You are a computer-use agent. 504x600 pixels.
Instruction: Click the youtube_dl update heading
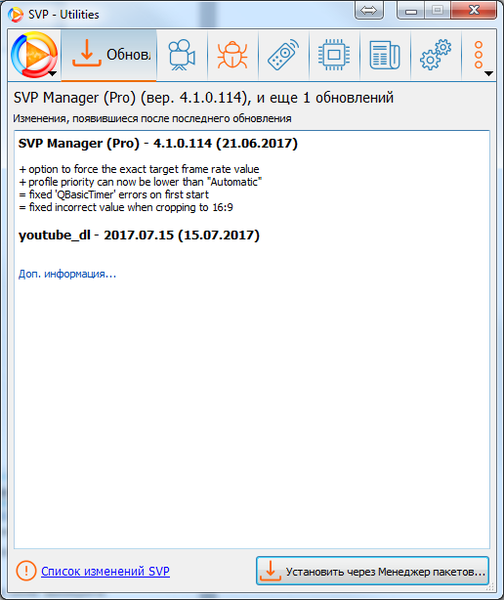click(139, 235)
